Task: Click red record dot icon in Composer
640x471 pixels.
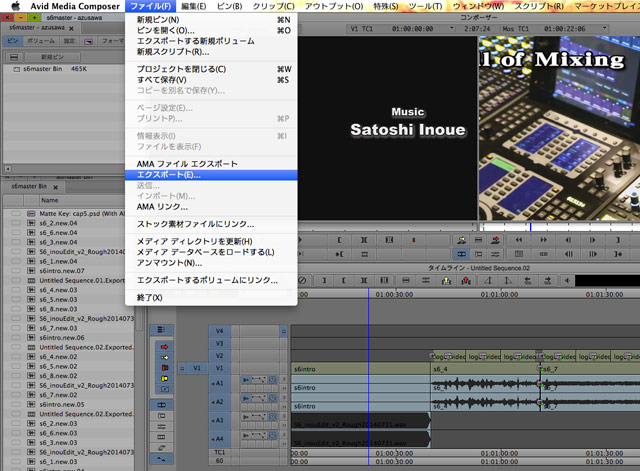Action: [413, 240]
